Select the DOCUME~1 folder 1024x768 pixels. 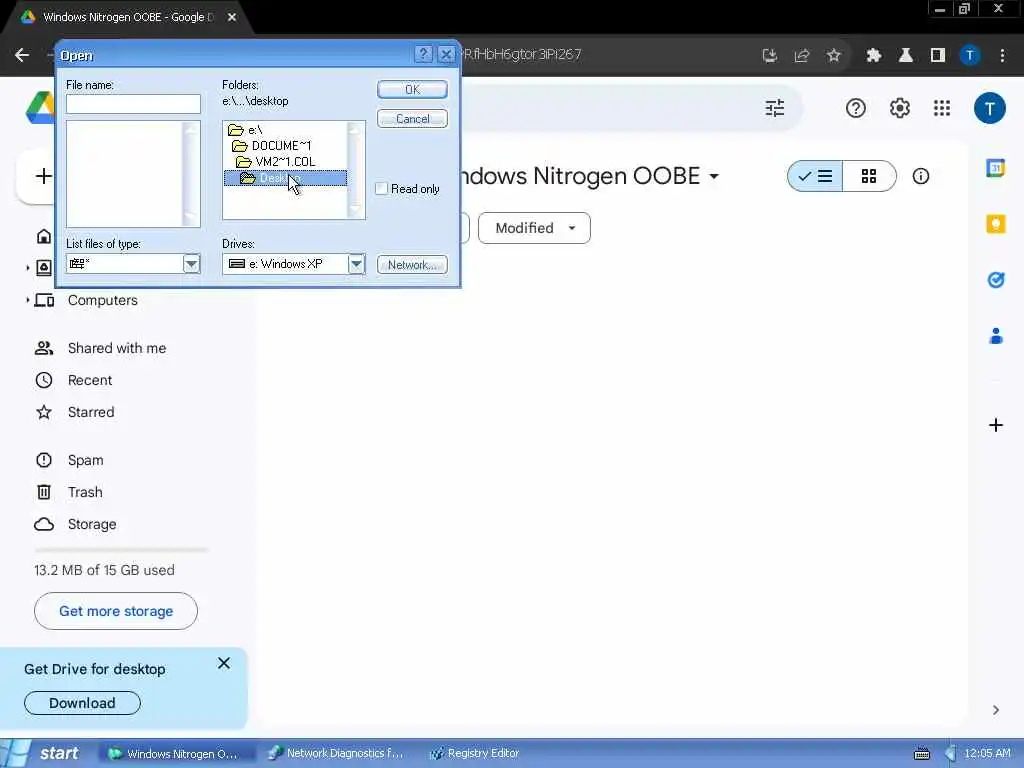click(272, 146)
